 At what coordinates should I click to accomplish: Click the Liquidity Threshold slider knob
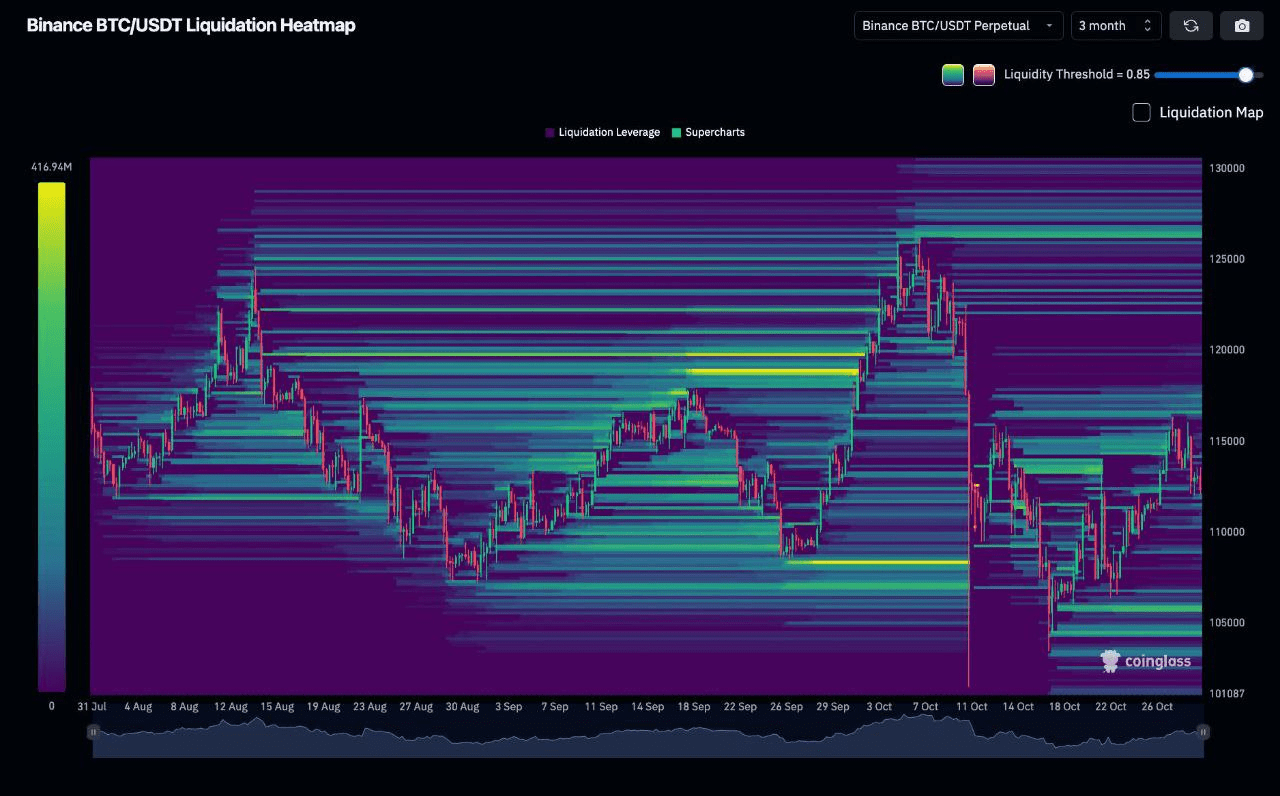click(x=1245, y=75)
